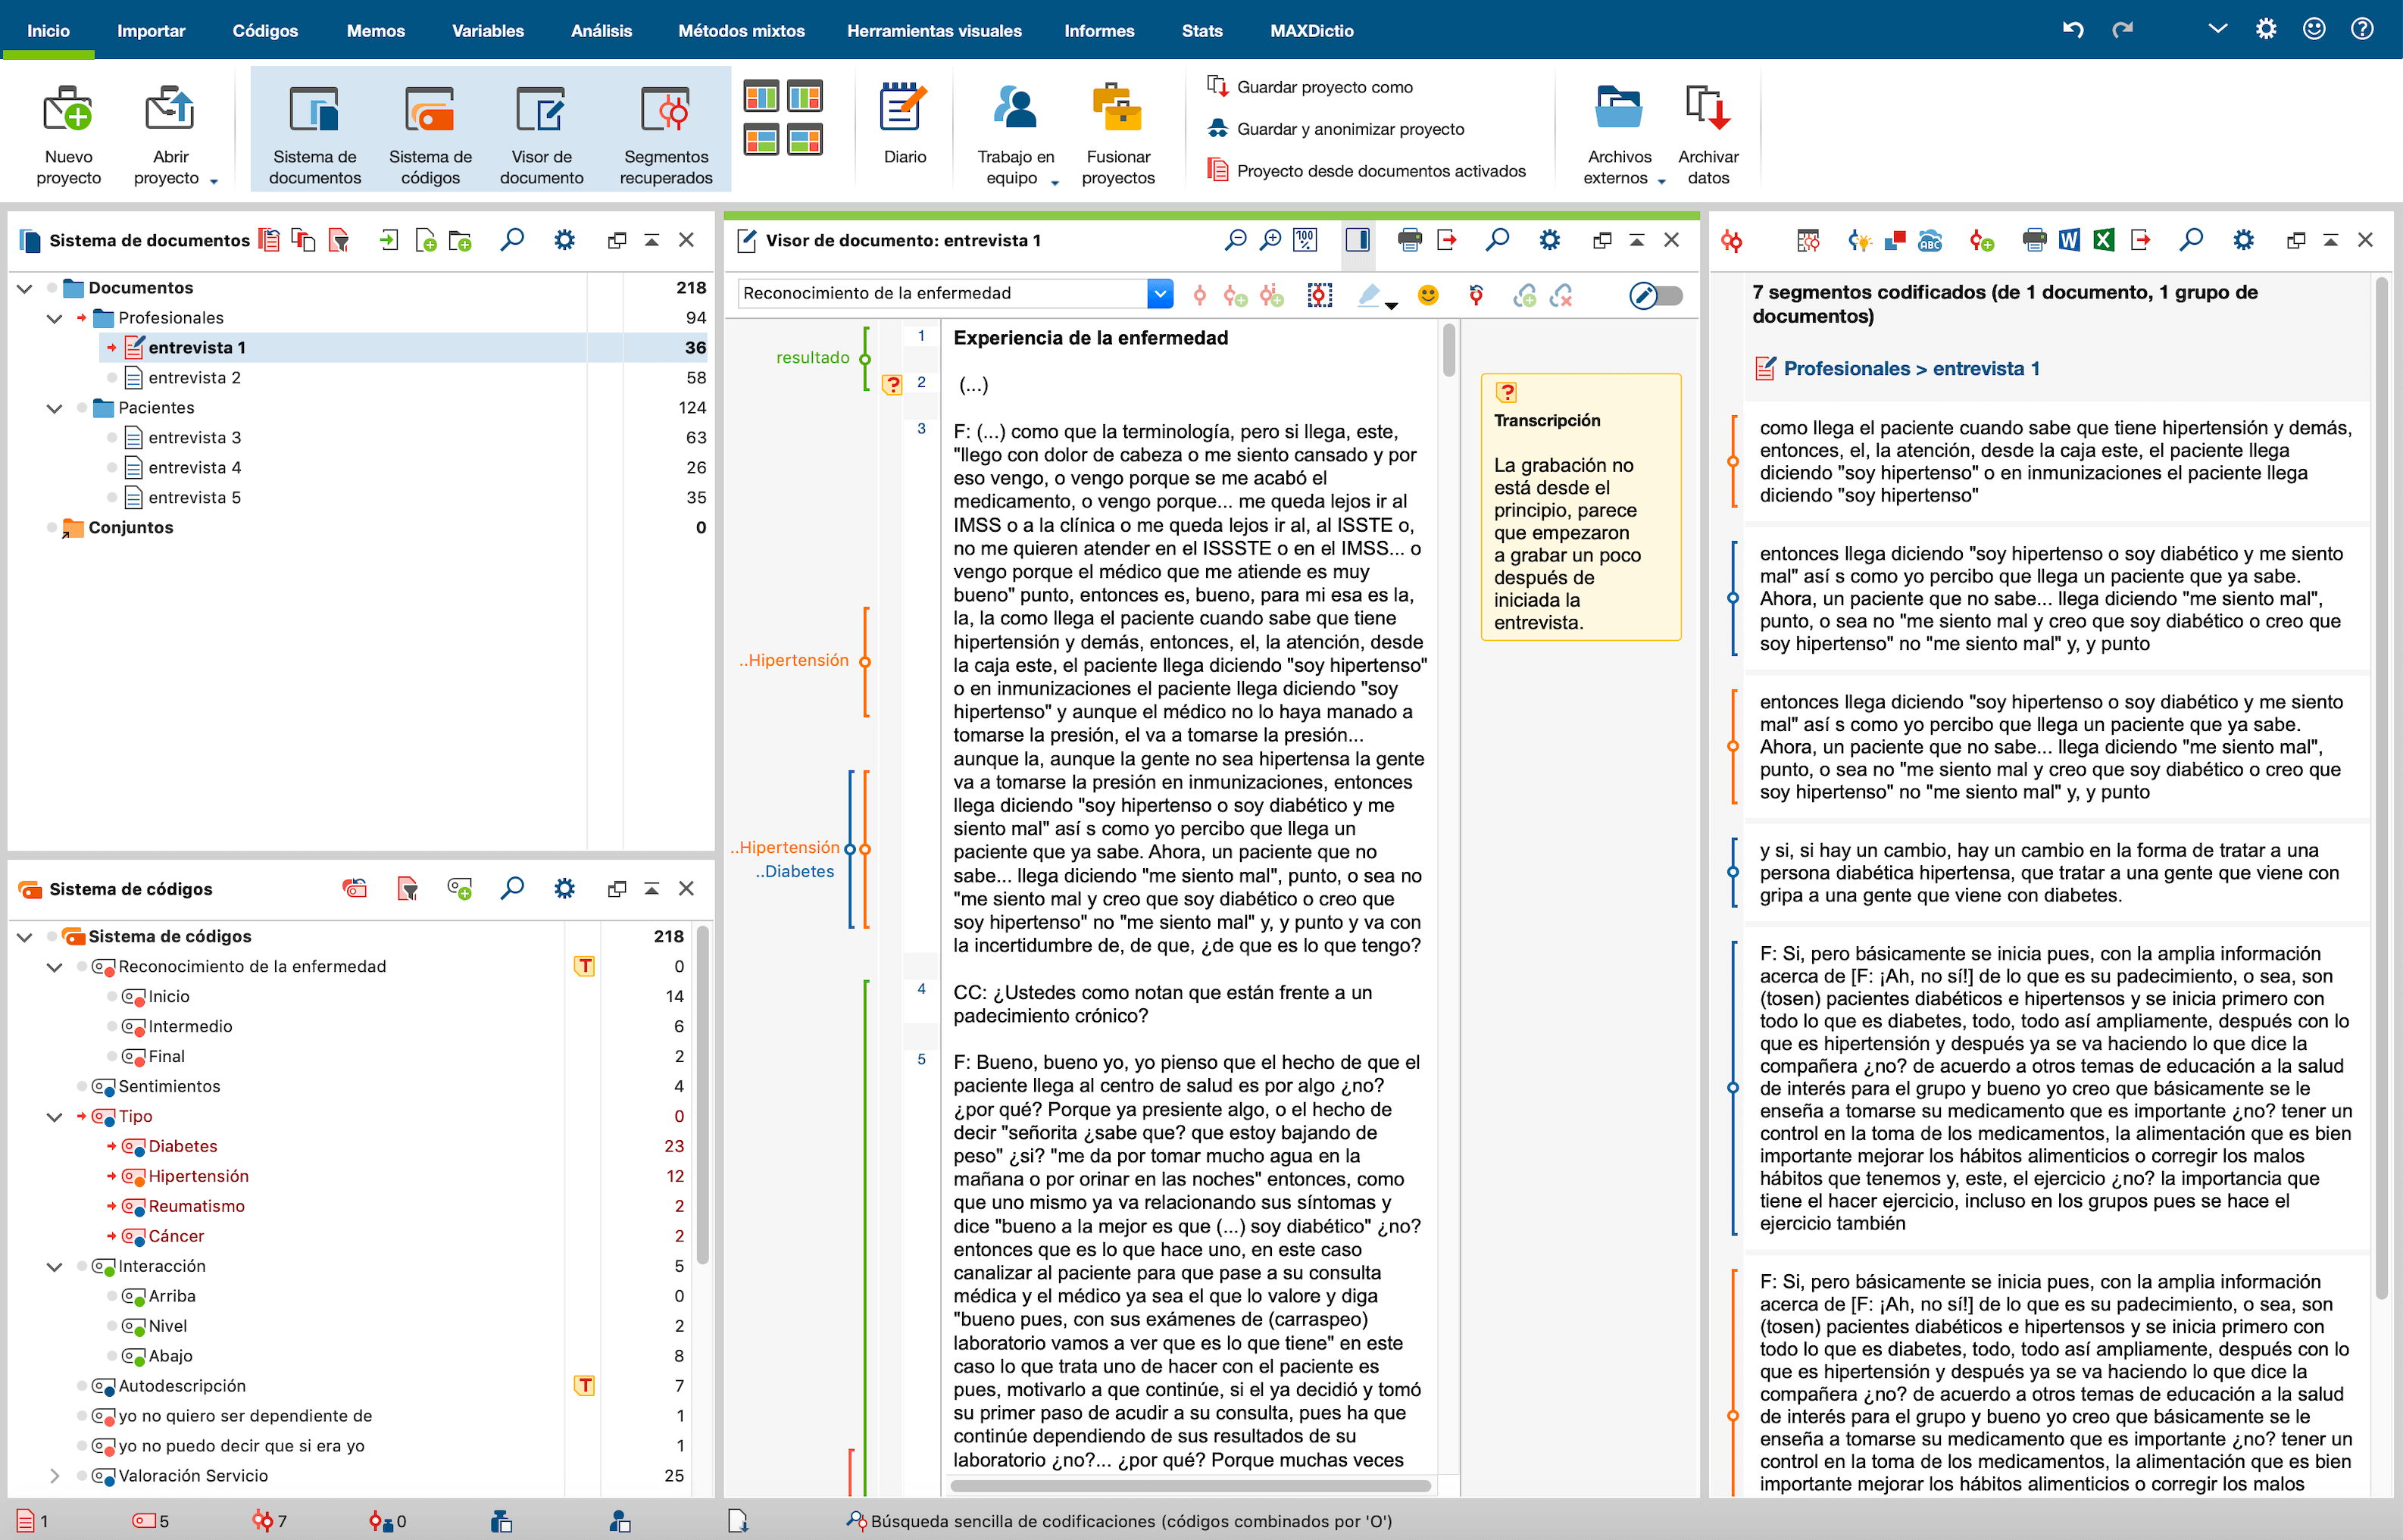Collapse the Interacción code branch
This screenshot has height=1540, width=2403.
[x=55, y=1266]
